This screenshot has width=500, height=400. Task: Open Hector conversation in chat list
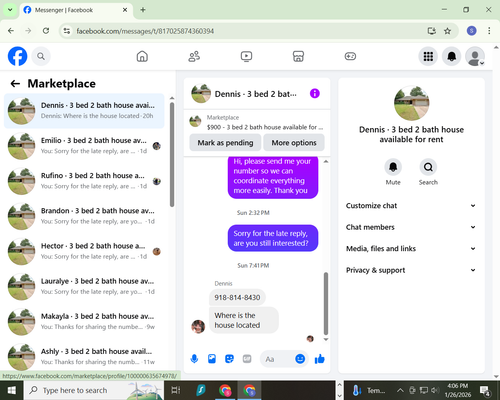(84, 251)
